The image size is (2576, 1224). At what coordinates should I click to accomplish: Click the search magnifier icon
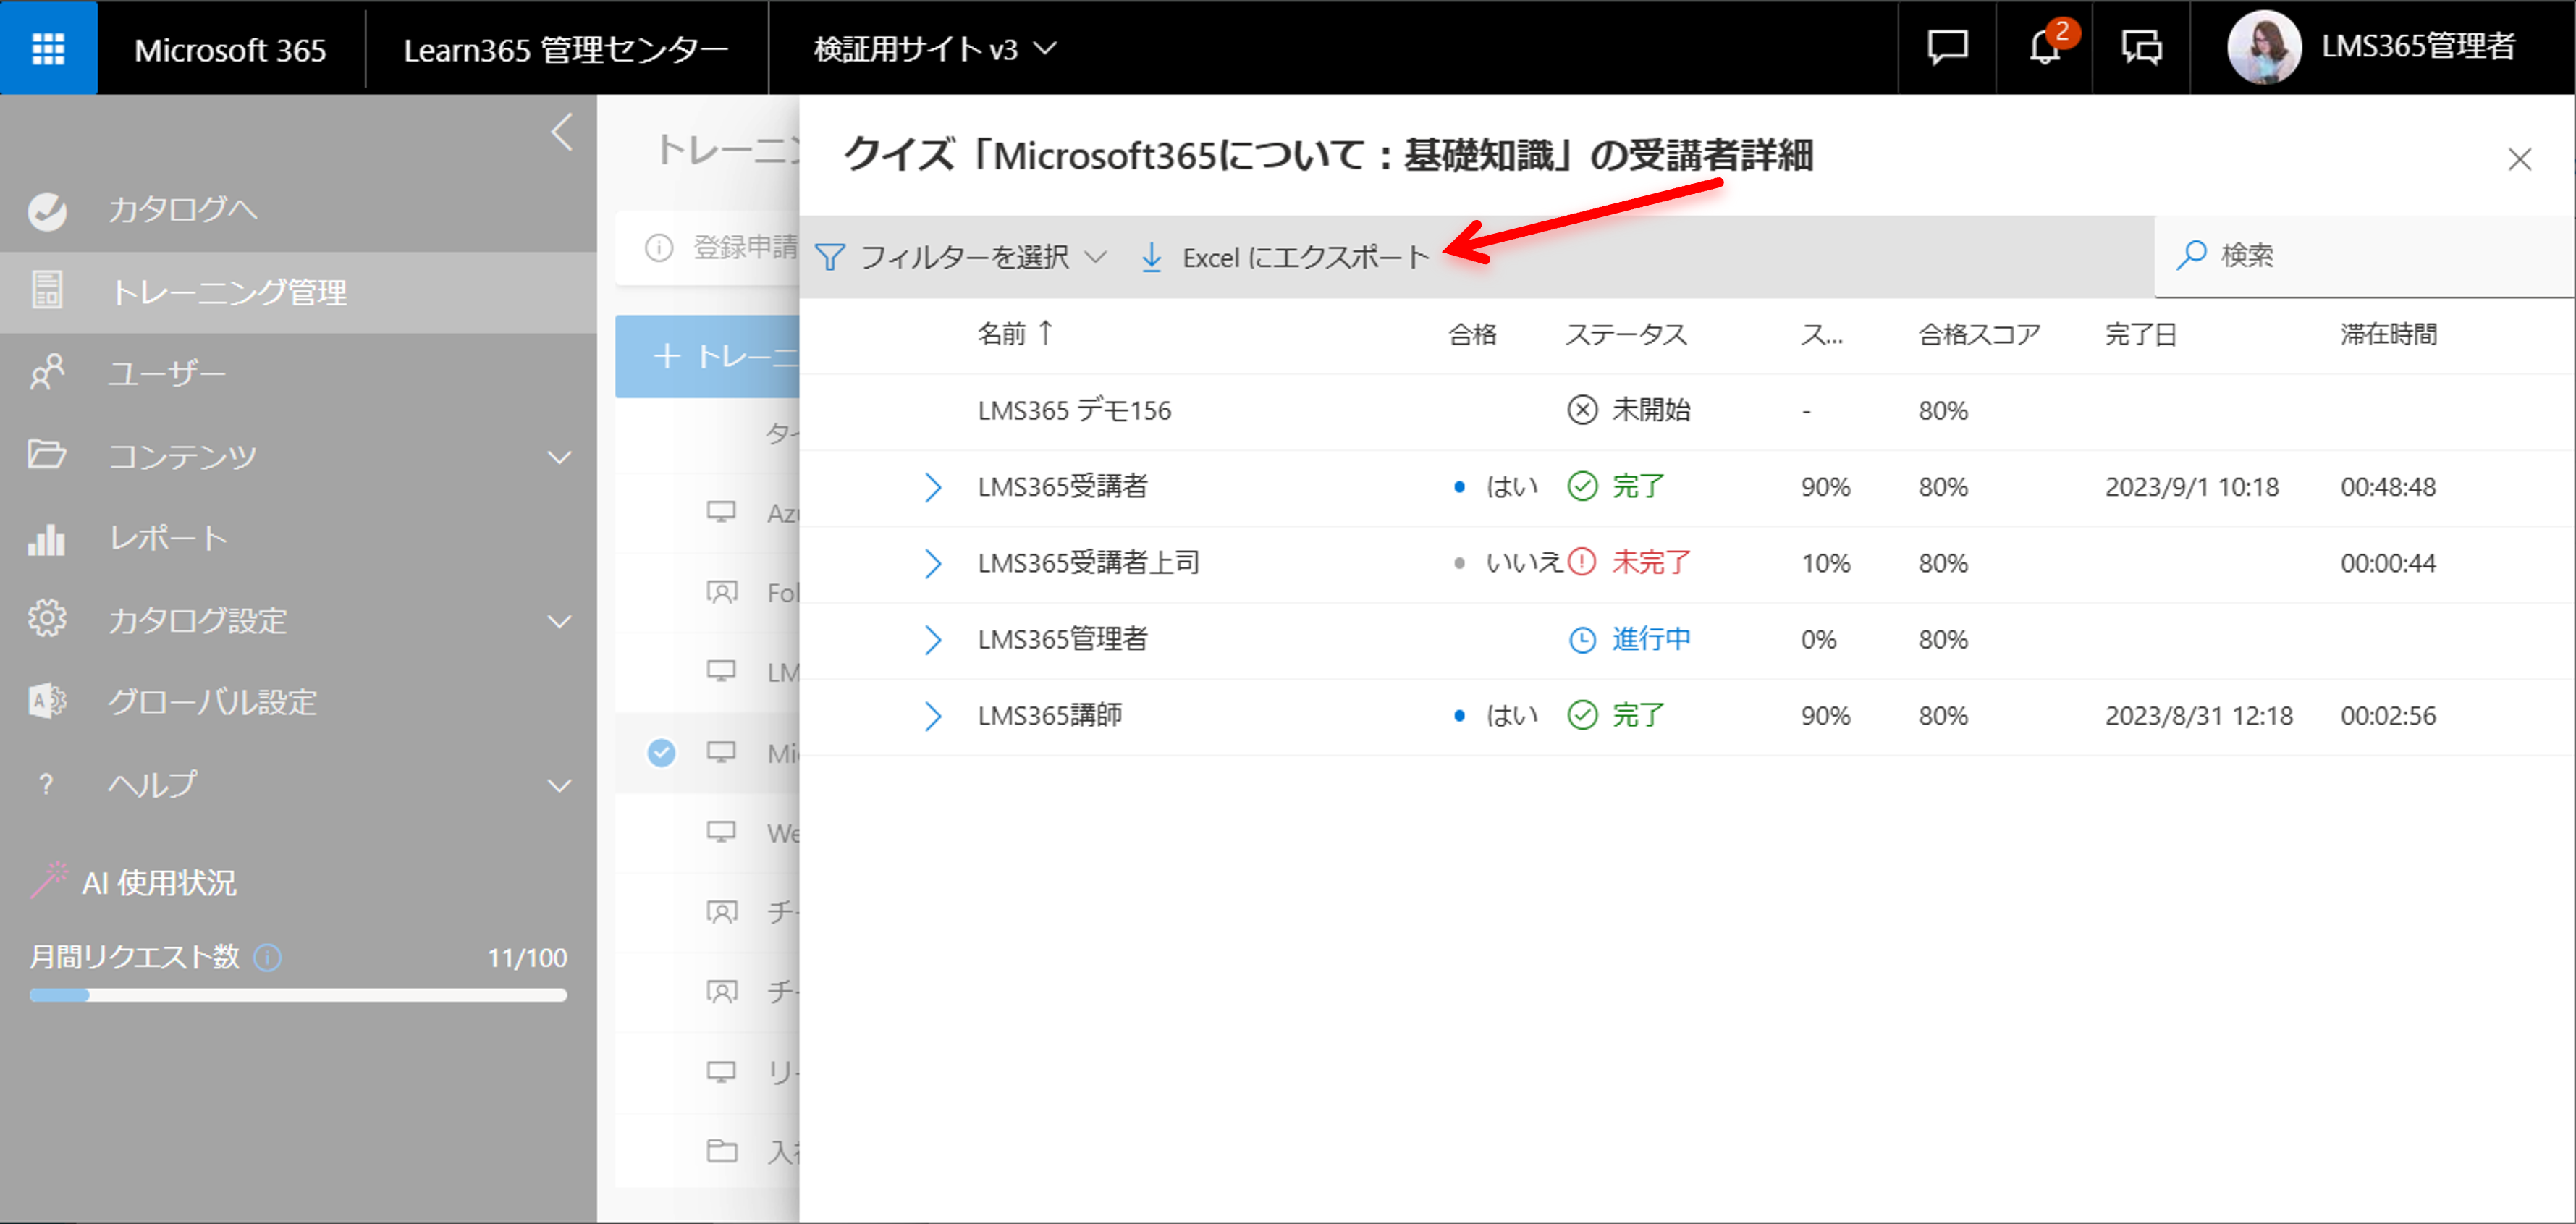click(2191, 255)
